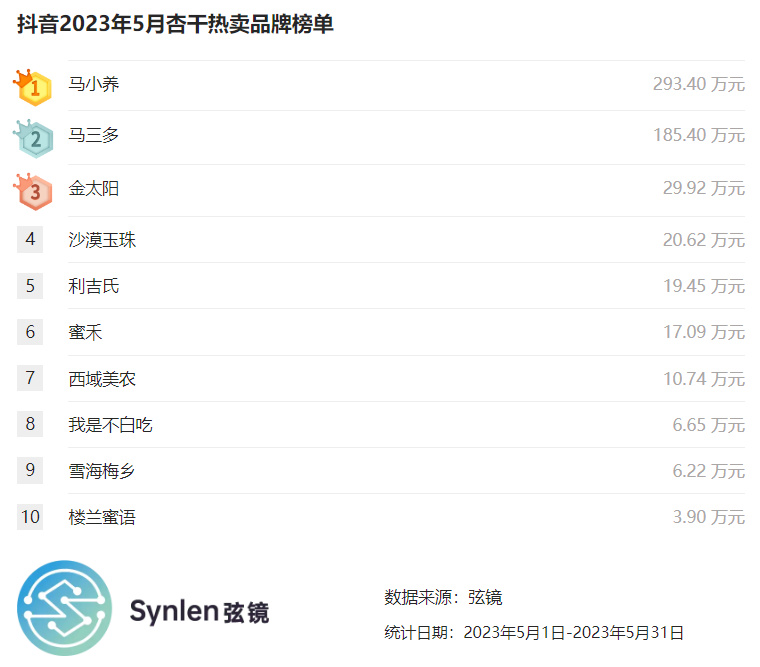The image size is (760, 667).
Task: Click the sales value 29.92 万元
Action: (x=704, y=188)
